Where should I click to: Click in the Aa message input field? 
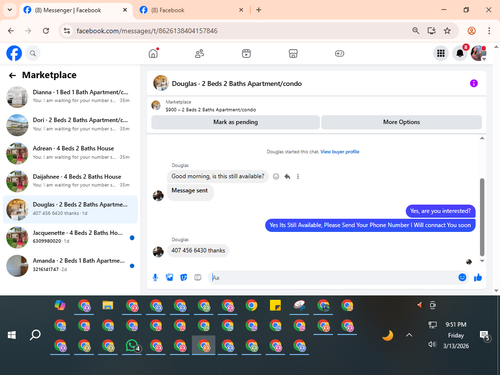point(333,277)
